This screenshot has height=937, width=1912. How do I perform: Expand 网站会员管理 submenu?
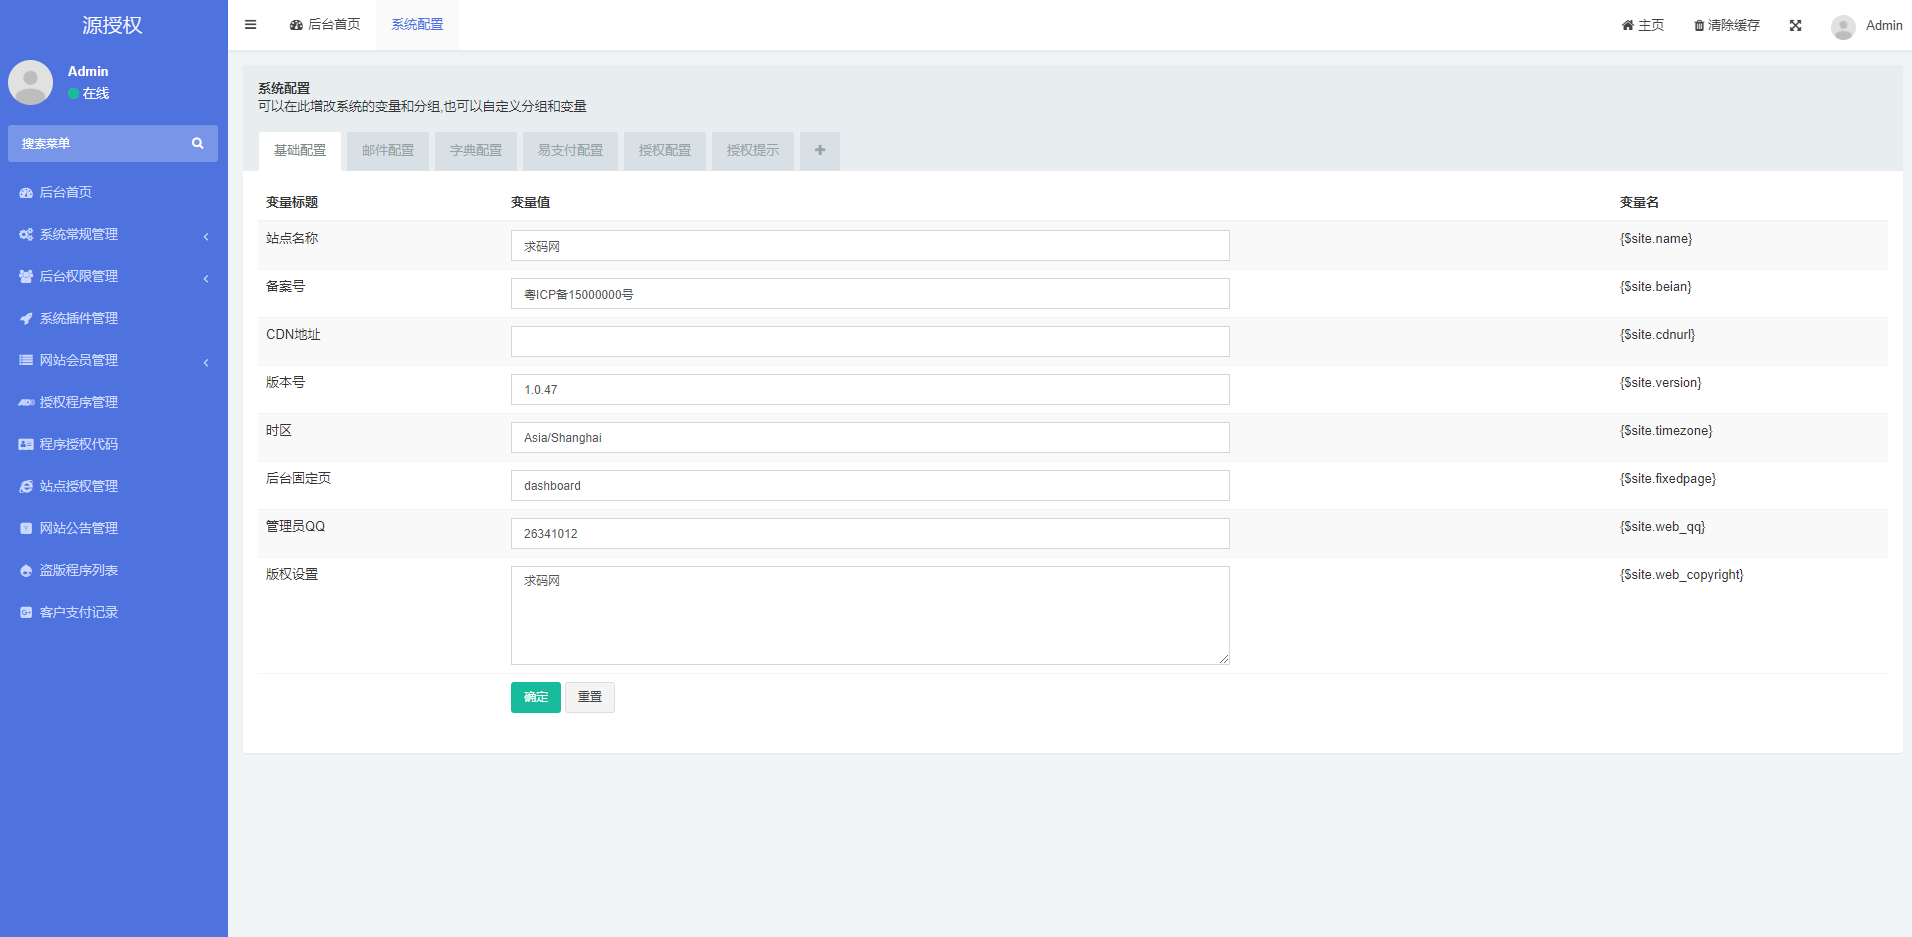(79, 360)
